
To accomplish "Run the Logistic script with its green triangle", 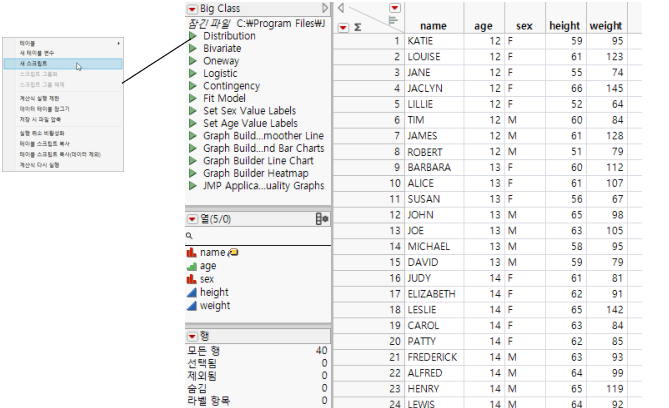I will (x=193, y=73).
